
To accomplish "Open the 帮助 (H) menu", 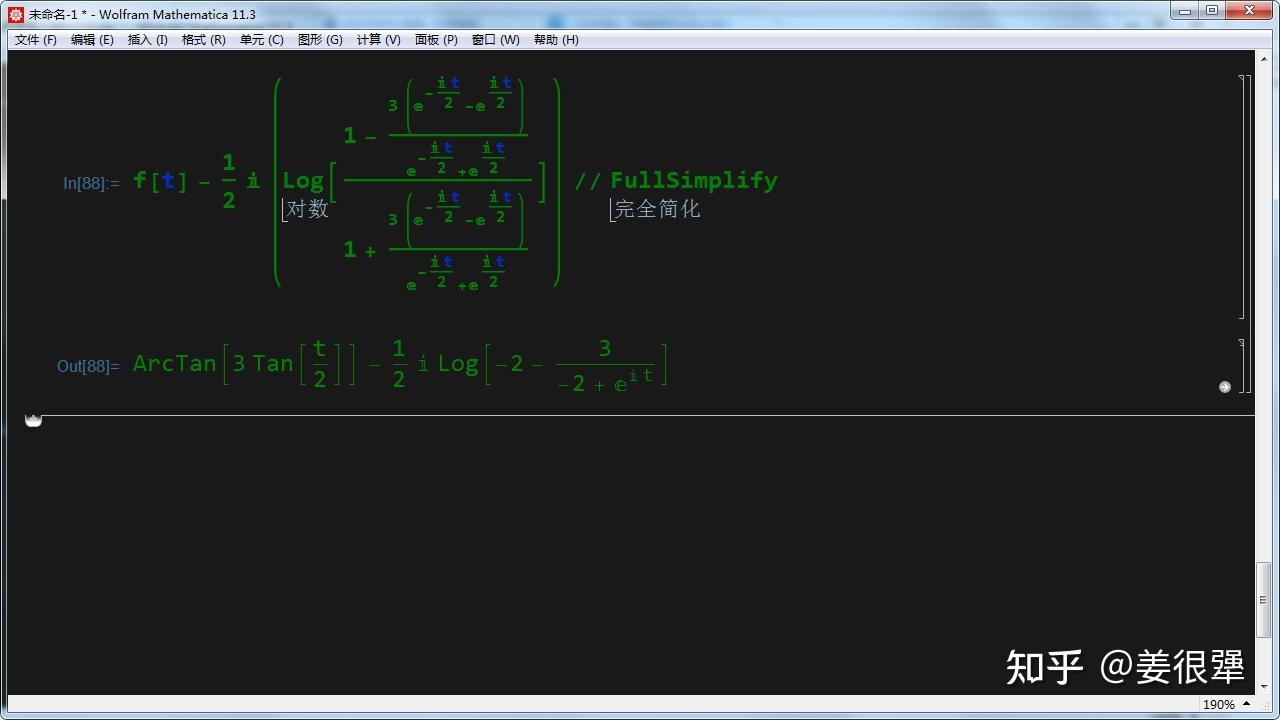I will 556,40.
